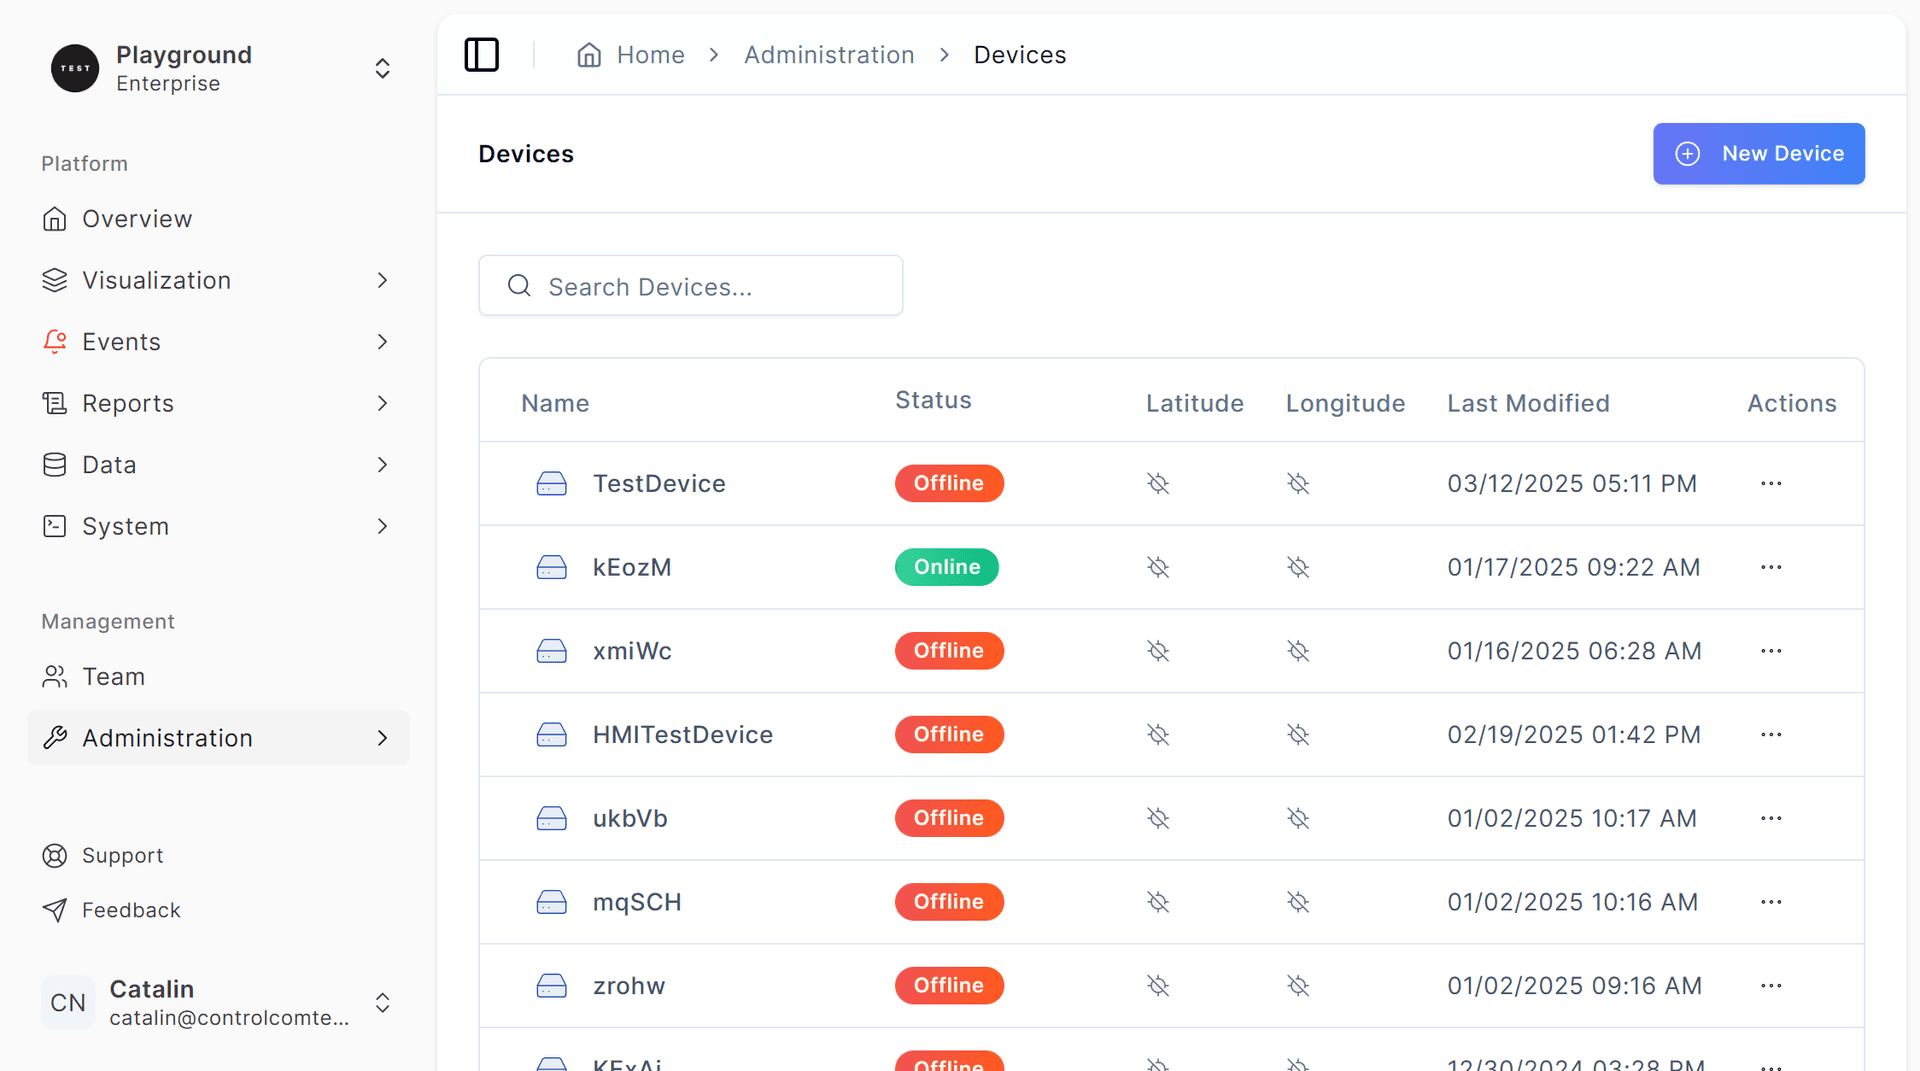This screenshot has width=1920, height=1071.
Task: Click inside the Search Devices field
Action: pyautogui.click(x=690, y=286)
